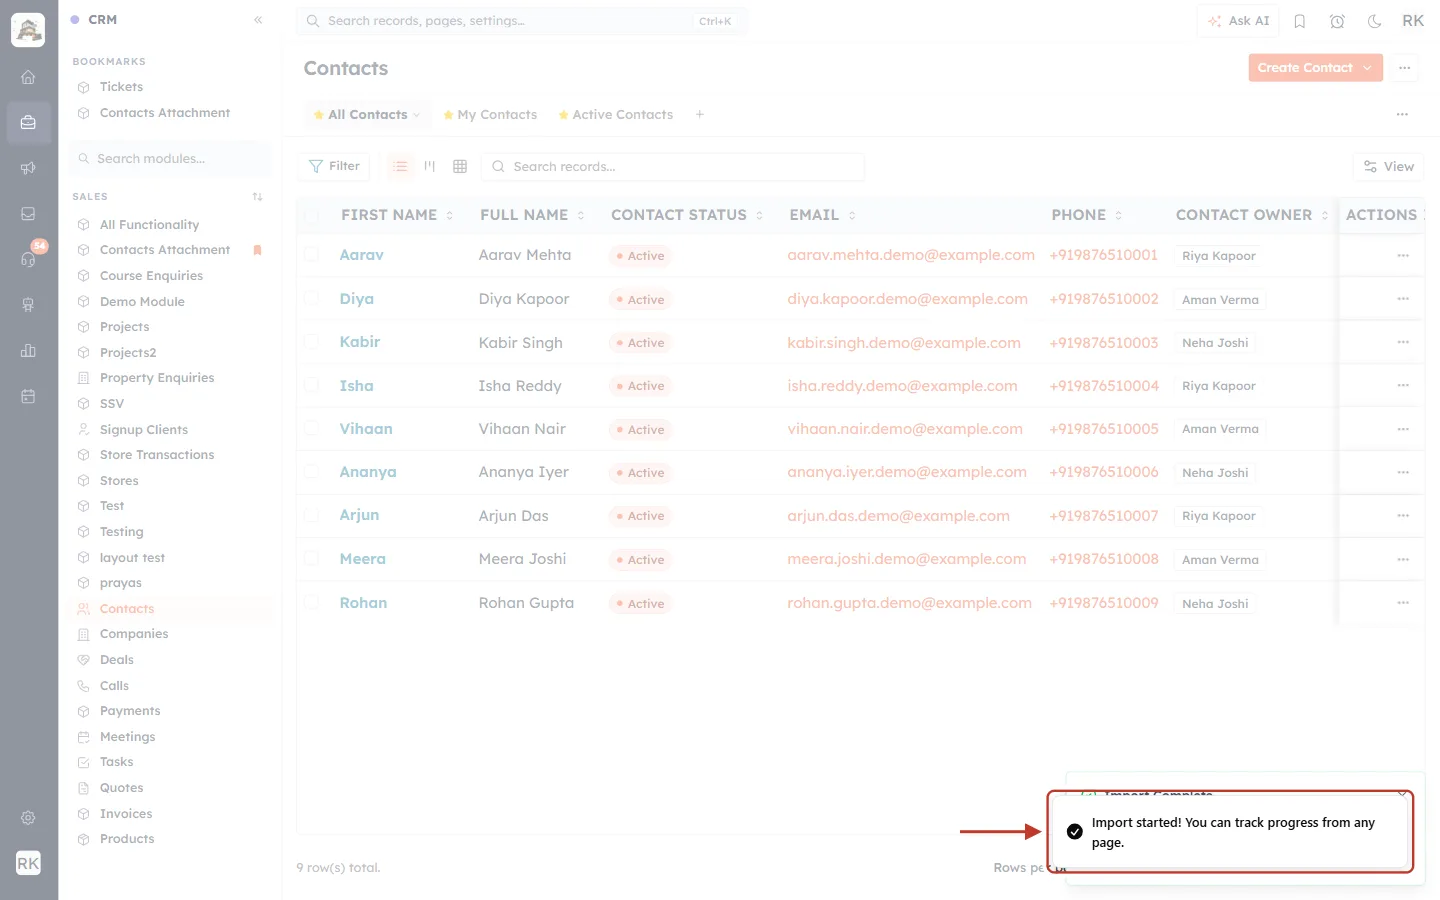Open the calendar icon in left rail
The image size is (1440, 900).
pos(28,396)
